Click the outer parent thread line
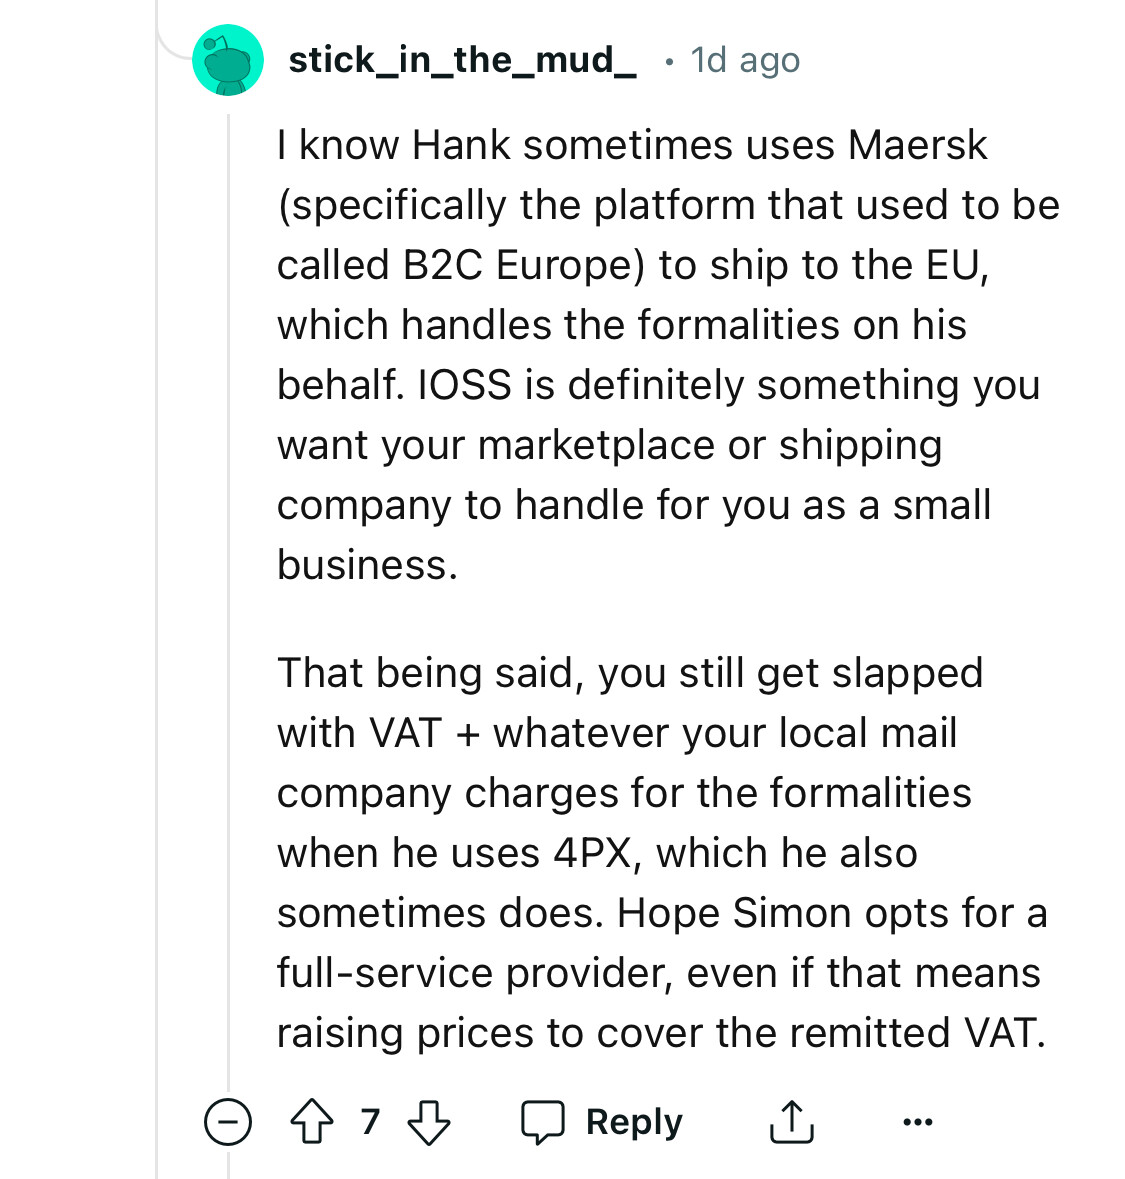Screen dimensions: 1125x1179 tap(157, 600)
